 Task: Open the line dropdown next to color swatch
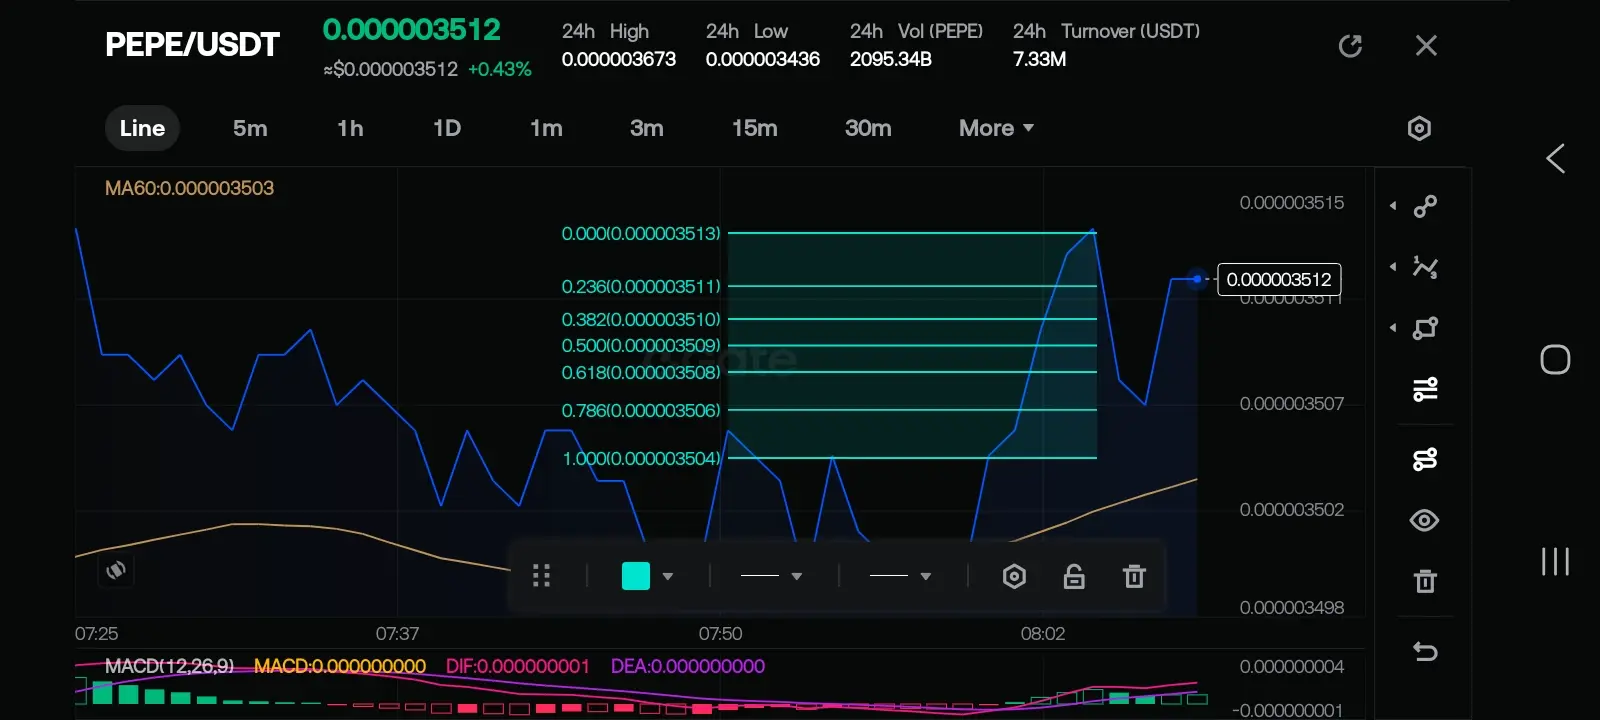(771, 576)
